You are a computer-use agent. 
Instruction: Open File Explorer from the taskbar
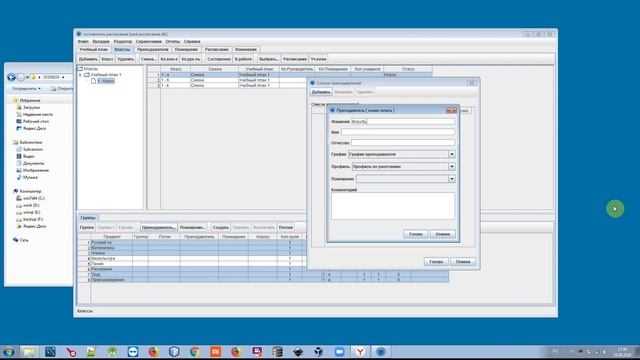tap(29, 351)
